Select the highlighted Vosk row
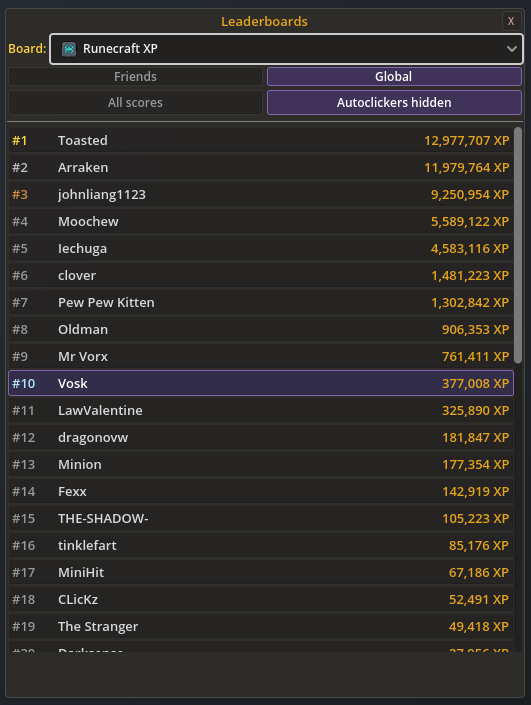Screen dimensions: 531x705 pyautogui.click(x=261, y=384)
